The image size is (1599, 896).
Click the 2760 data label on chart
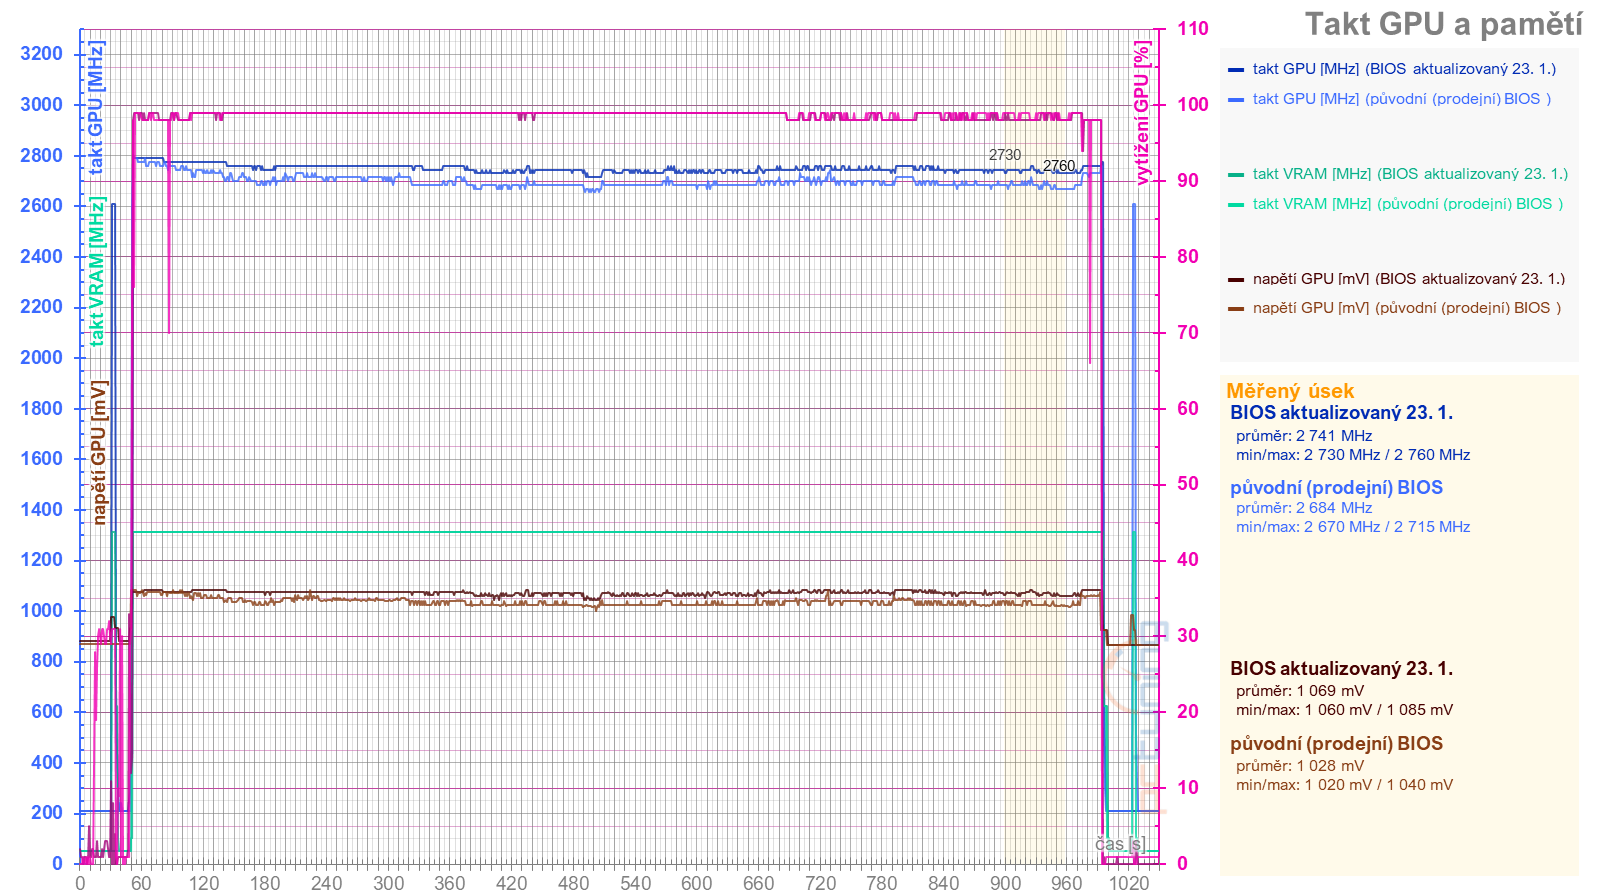pos(1059,166)
